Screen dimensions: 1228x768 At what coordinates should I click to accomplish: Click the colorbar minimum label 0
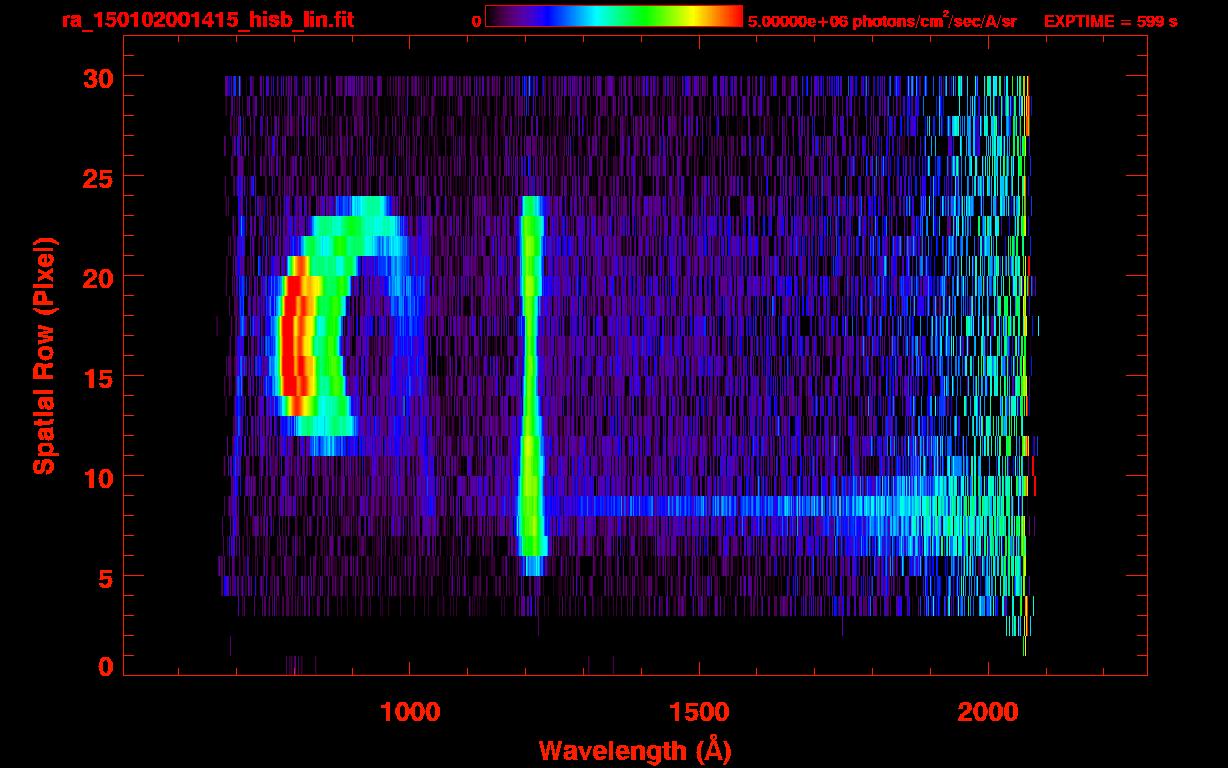pyautogui.click(x=476, y=21)
